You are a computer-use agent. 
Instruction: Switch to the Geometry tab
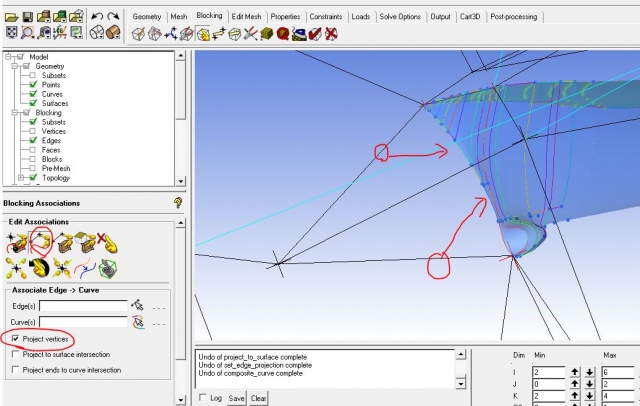click(147, 17)
